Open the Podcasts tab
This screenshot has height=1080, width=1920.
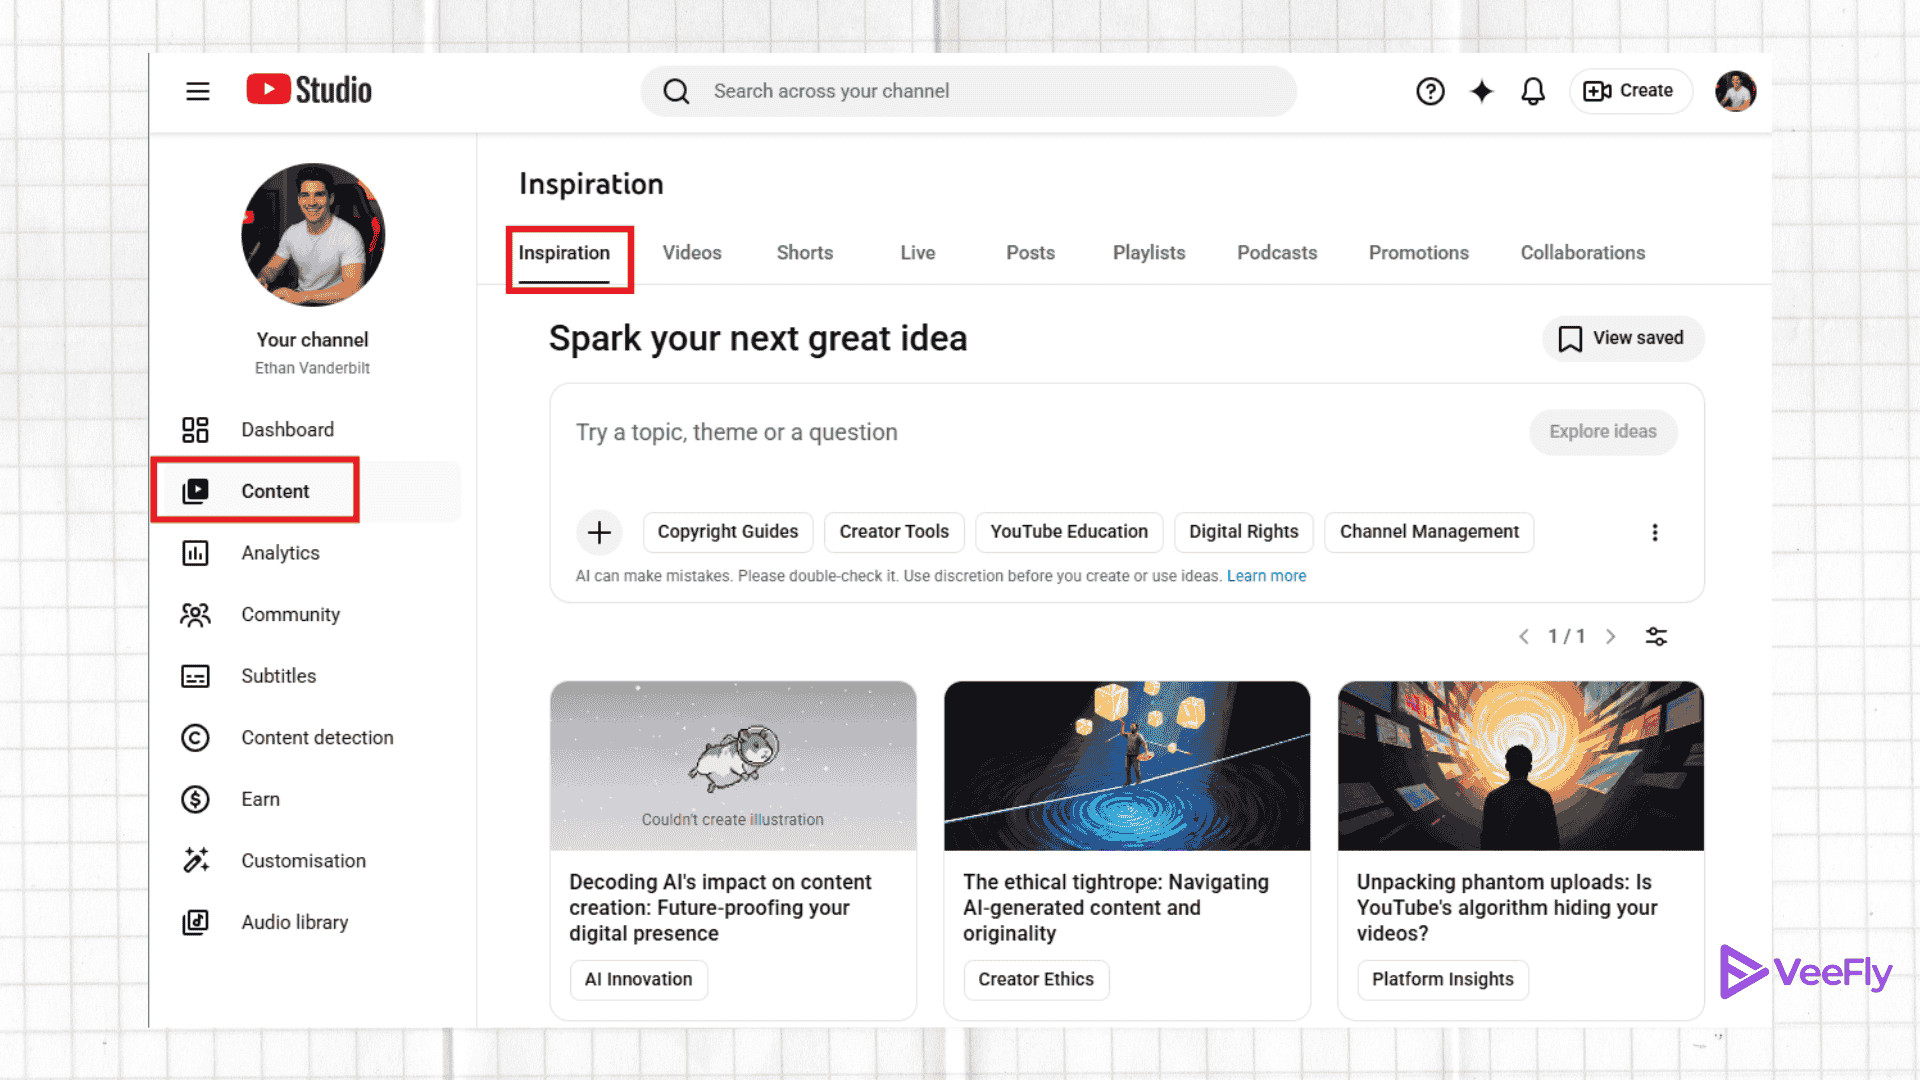[x=1277, y=252]
